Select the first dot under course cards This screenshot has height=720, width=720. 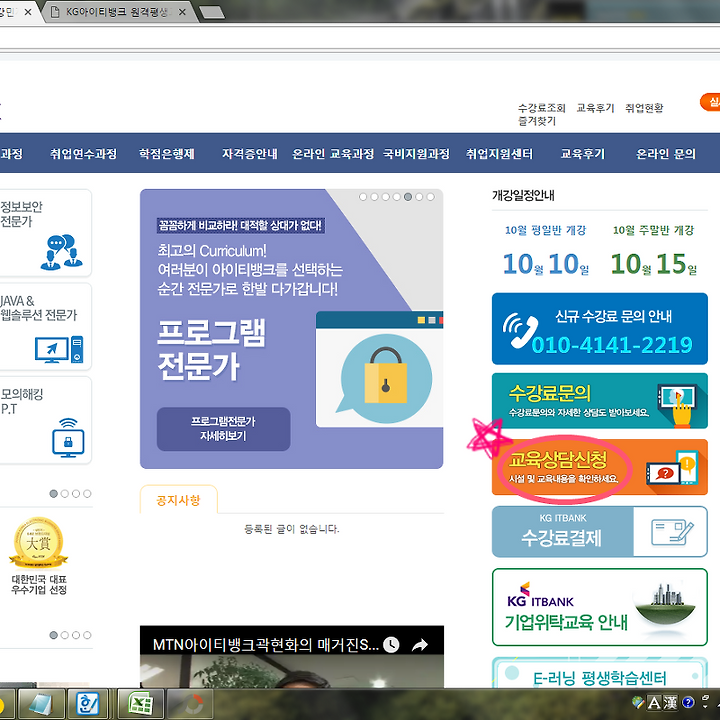pos(54,494)
